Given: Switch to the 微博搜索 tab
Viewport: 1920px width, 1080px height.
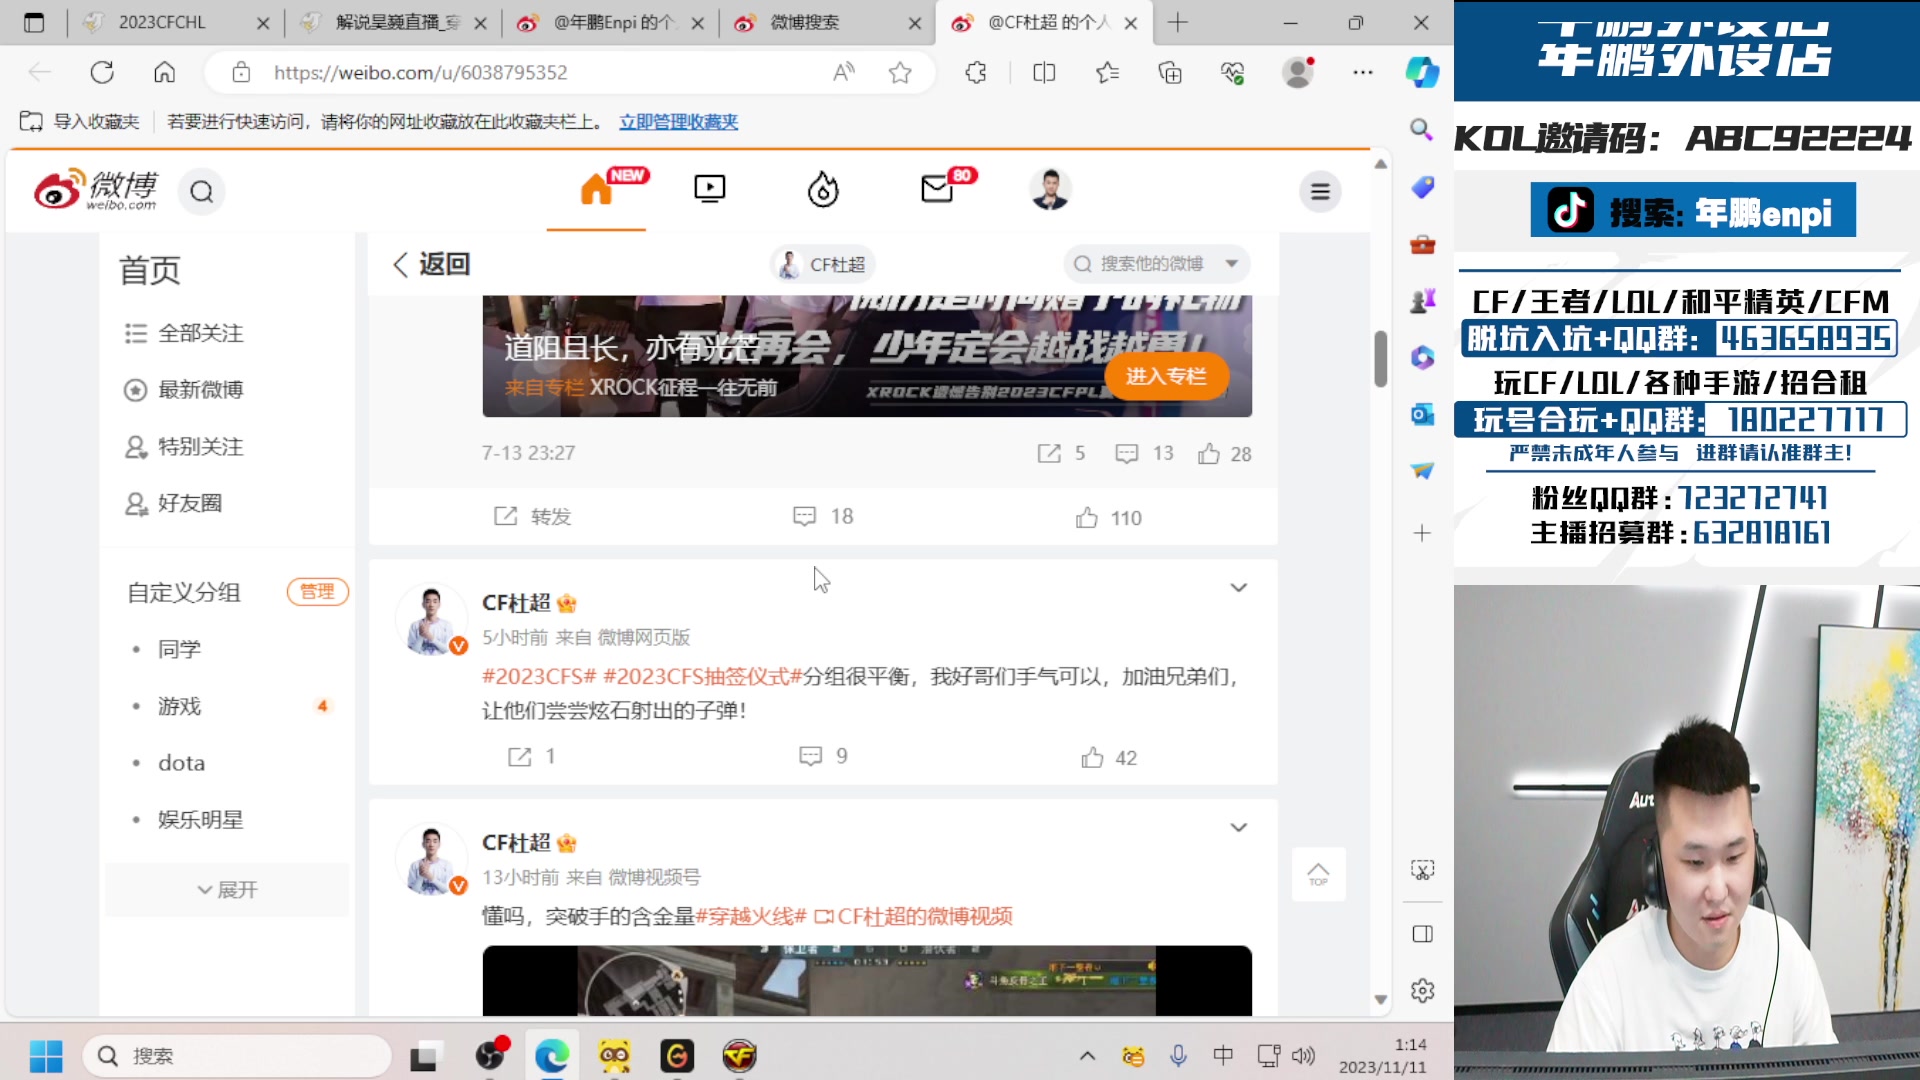Looking at the screenshot, I should (x=827, y=22).
